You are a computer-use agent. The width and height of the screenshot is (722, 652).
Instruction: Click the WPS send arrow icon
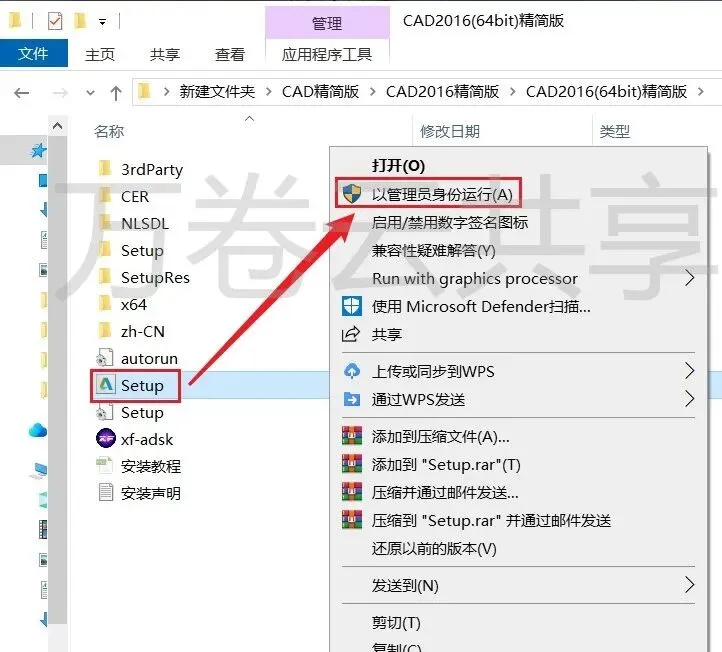click(x=352, y=399)
